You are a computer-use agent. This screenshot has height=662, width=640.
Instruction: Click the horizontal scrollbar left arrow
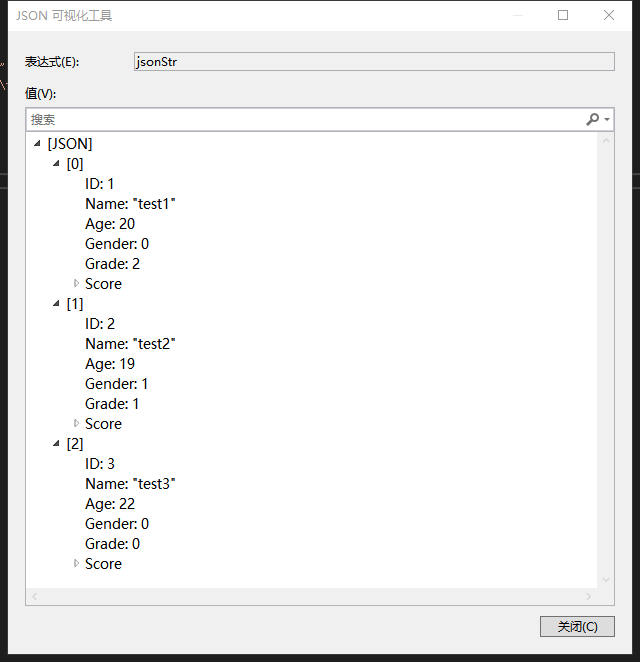(x=35, y=596)
